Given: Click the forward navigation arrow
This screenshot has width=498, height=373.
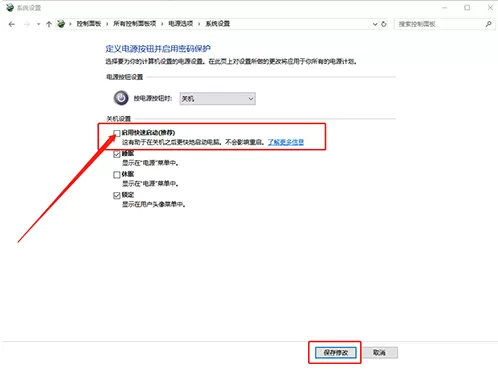Looking at the screenshot, I should tap(27, 24).
